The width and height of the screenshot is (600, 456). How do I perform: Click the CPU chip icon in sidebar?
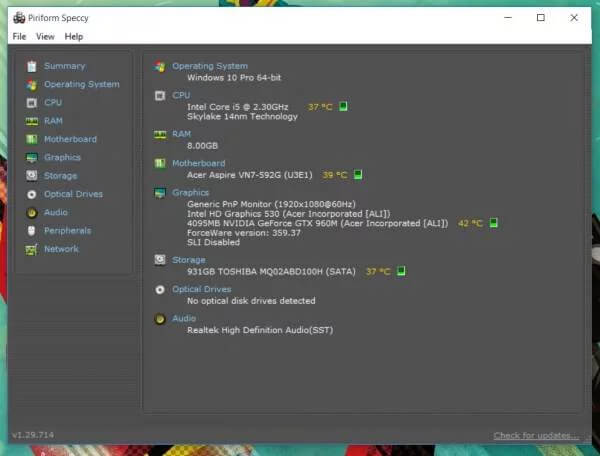[32, 103]
